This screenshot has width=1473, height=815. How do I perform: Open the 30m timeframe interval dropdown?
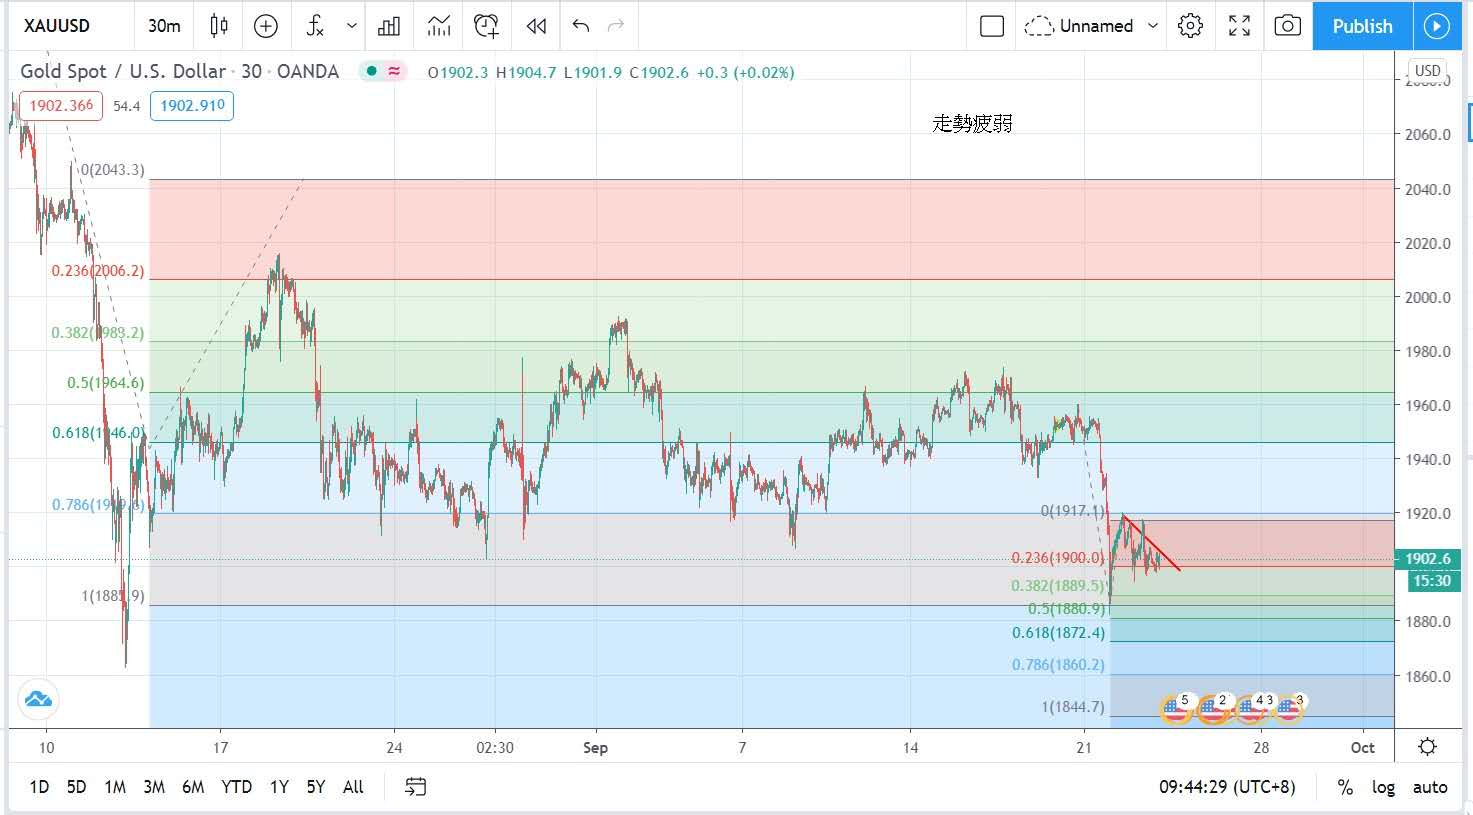click(x=164, y=26)
